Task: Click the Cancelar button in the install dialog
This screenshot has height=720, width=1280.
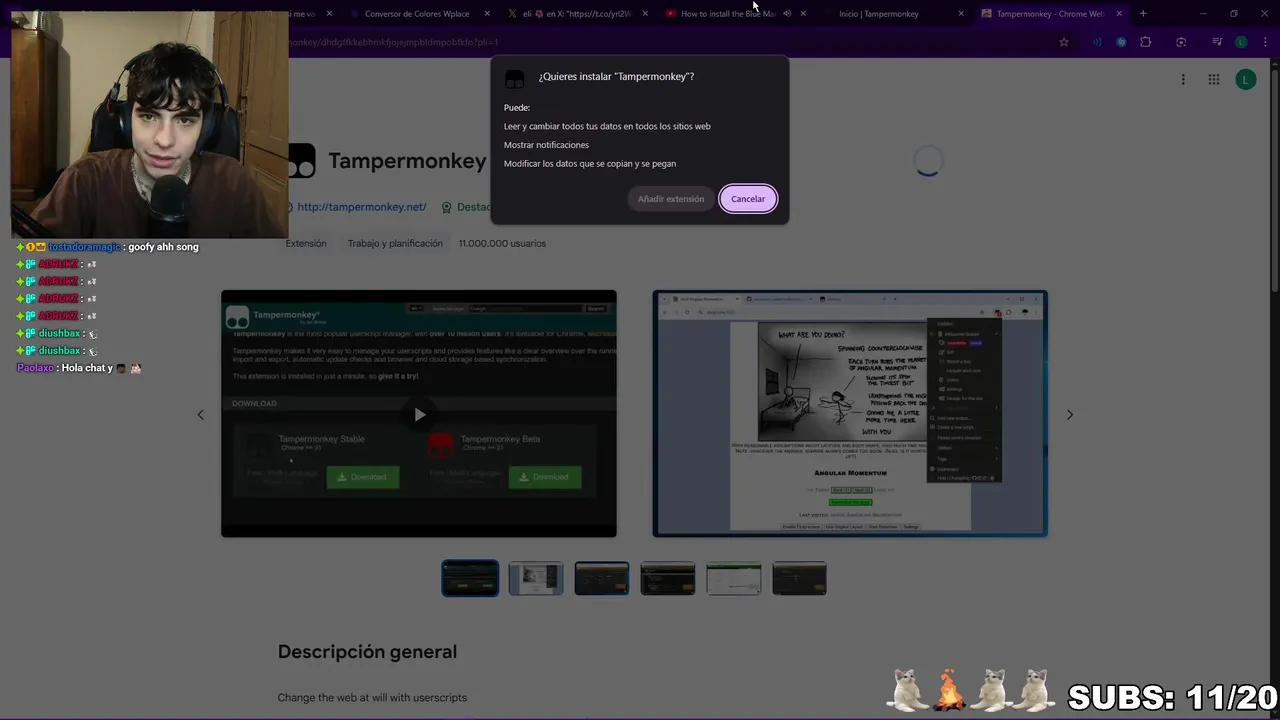Action: pos(747,199)
